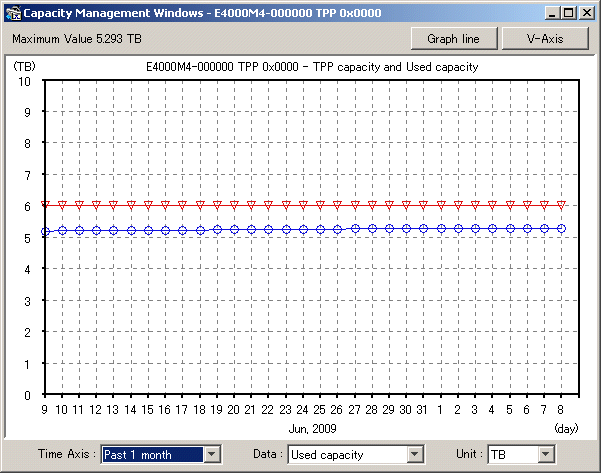
Task: Expand the Time Axis dropdown arrow
Action: click(x=212, y=455)
